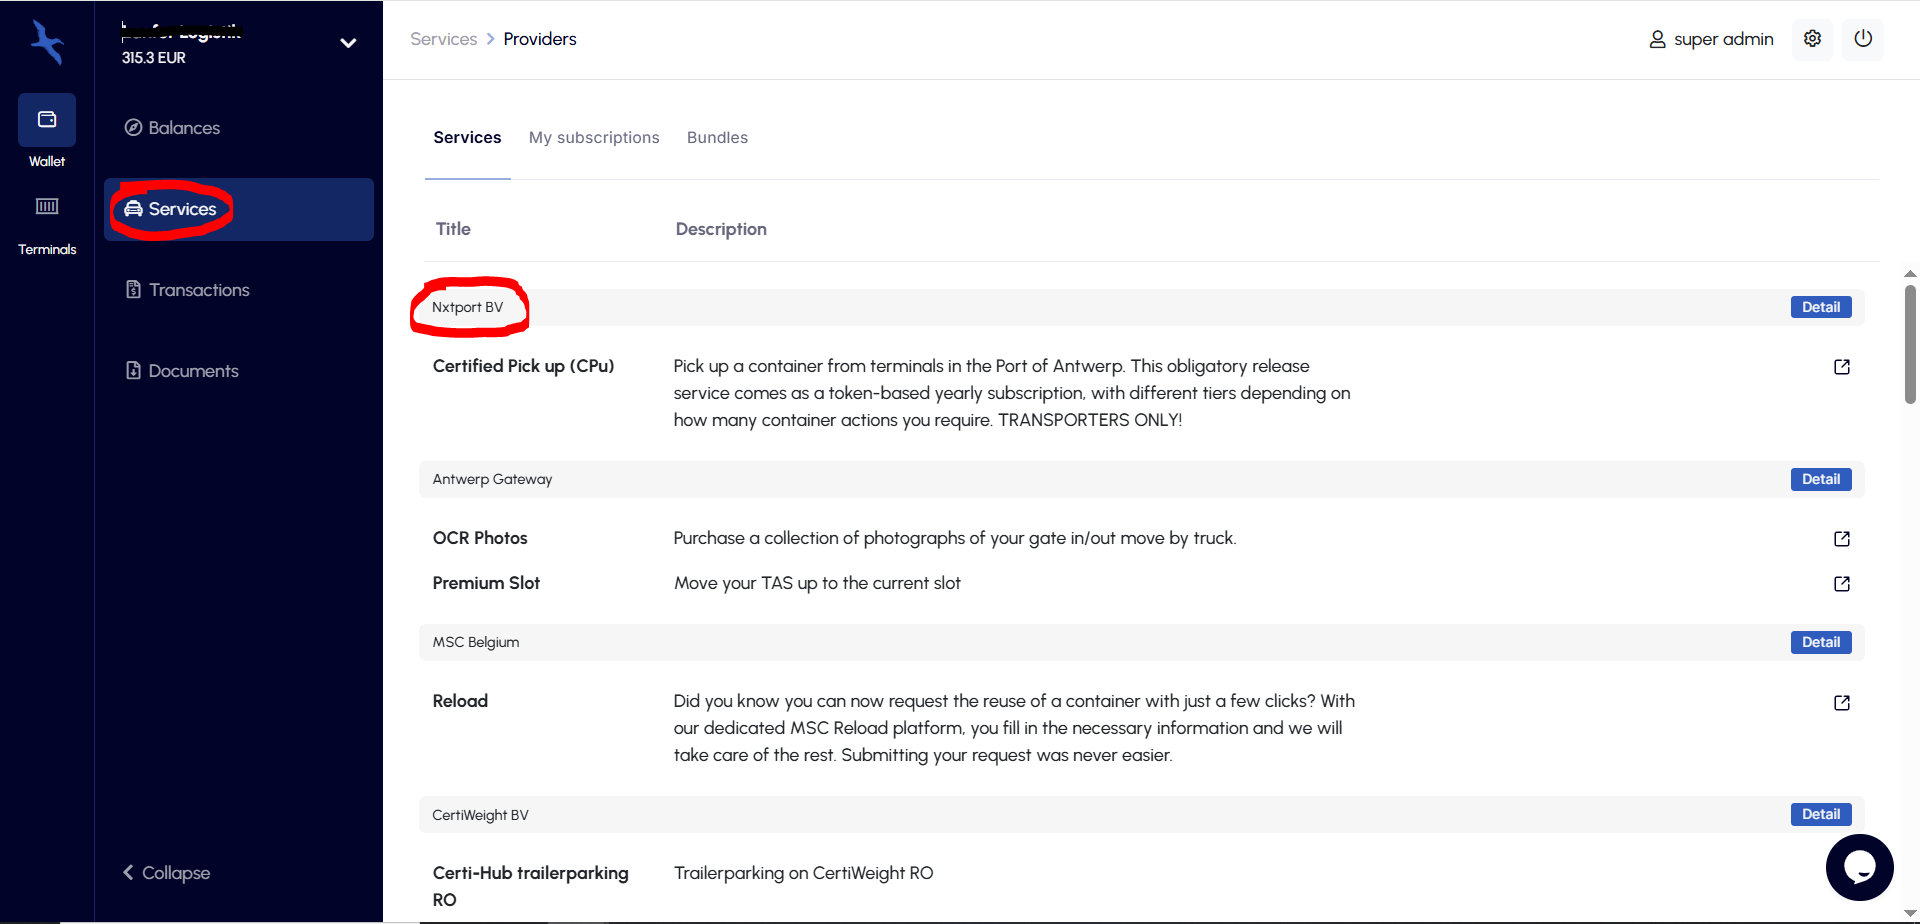Viewport: 1920px width, 924px height.
Task: Switch to the My subscriptions tab
Action: pos(594,138)
